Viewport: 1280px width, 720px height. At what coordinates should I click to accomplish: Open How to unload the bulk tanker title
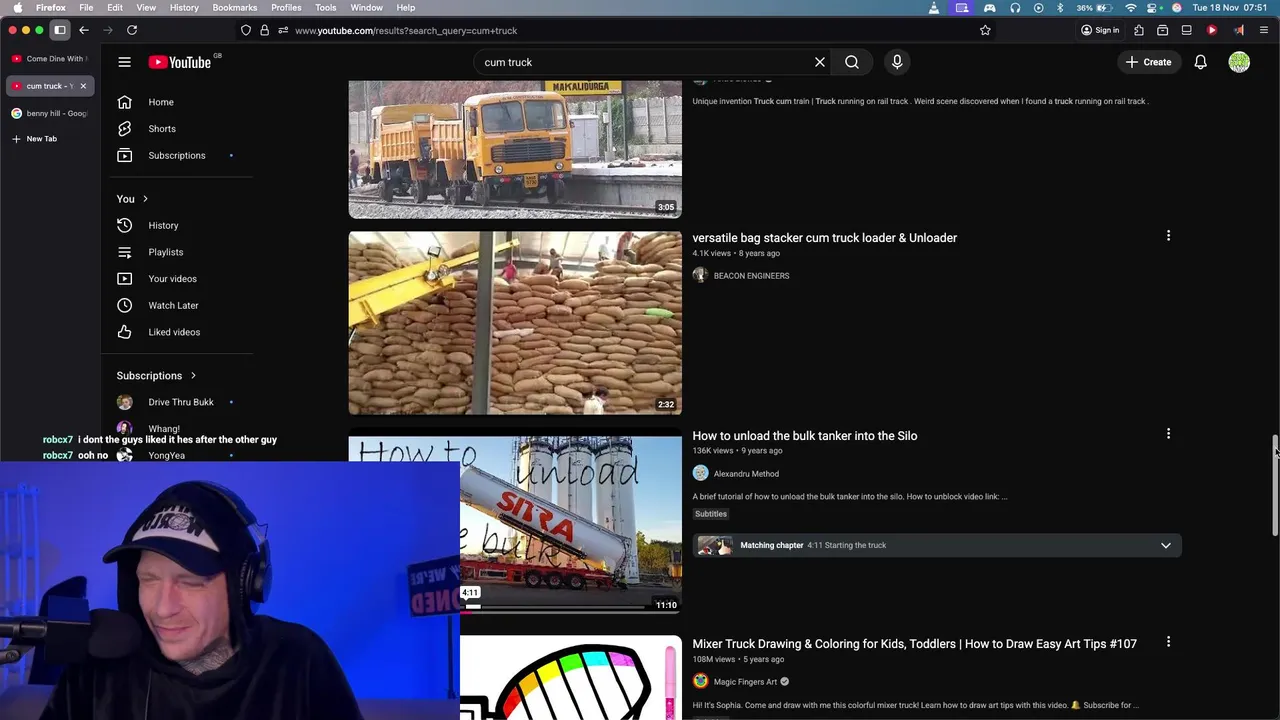coord(805,436)
